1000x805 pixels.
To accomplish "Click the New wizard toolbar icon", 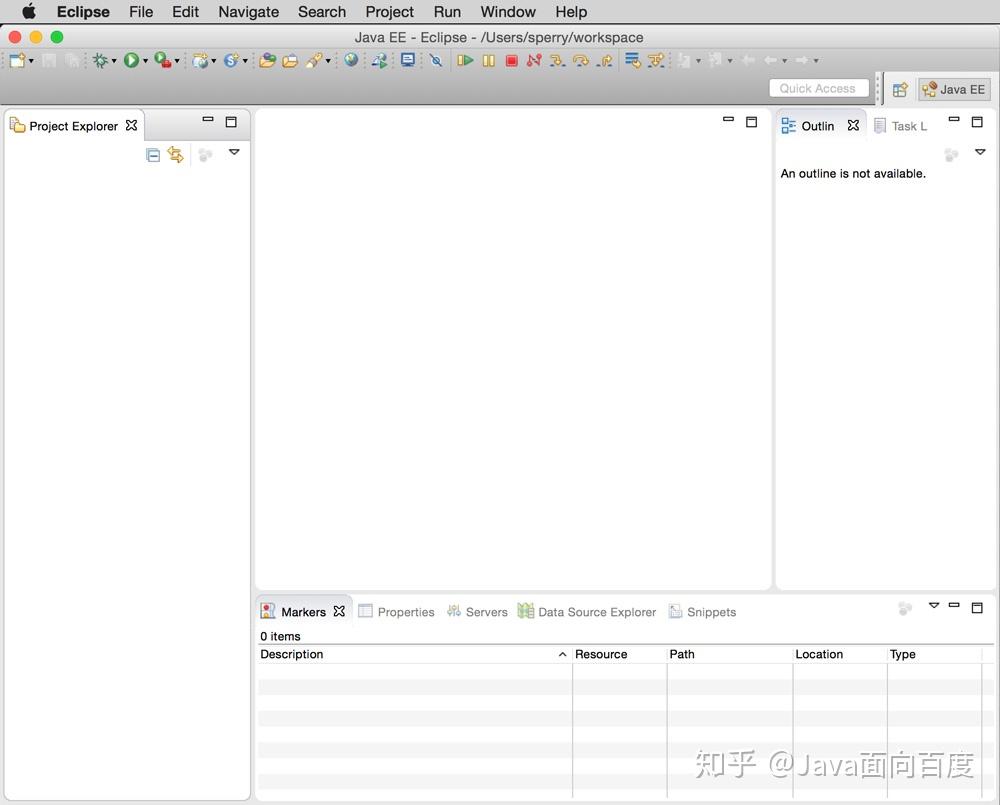I will 17,61.
